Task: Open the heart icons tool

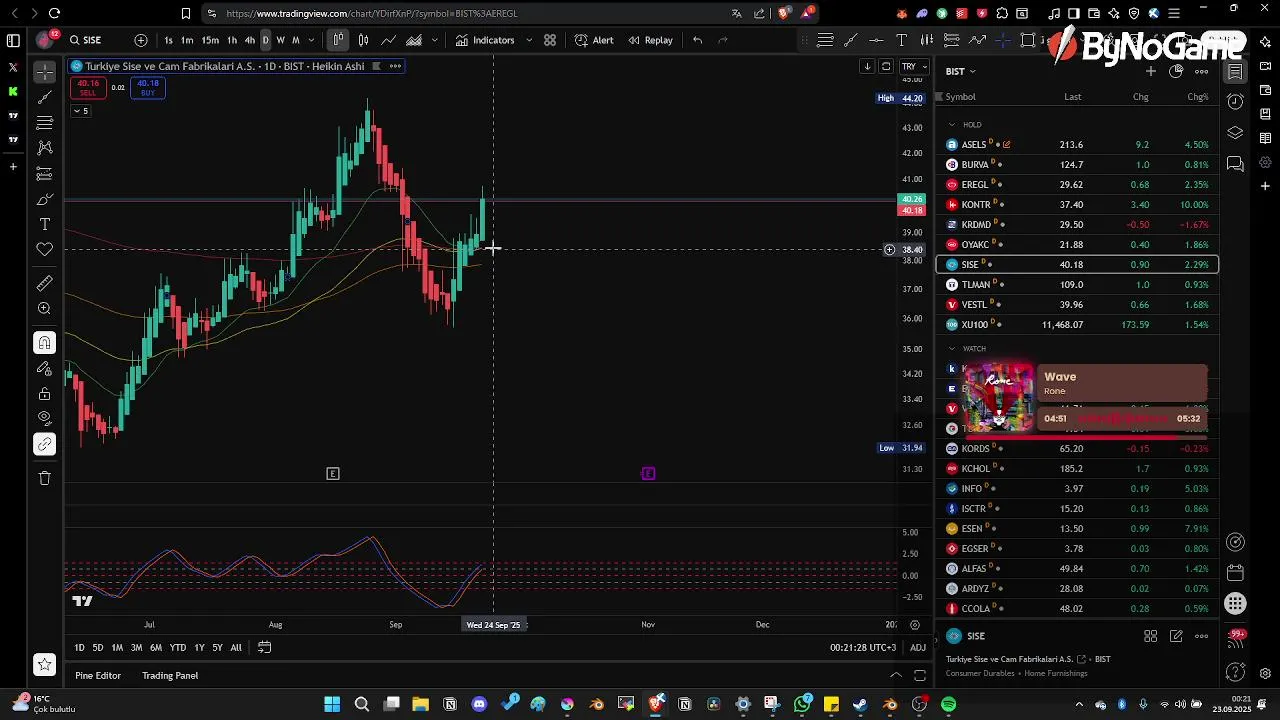Action: tap(44, 249)
